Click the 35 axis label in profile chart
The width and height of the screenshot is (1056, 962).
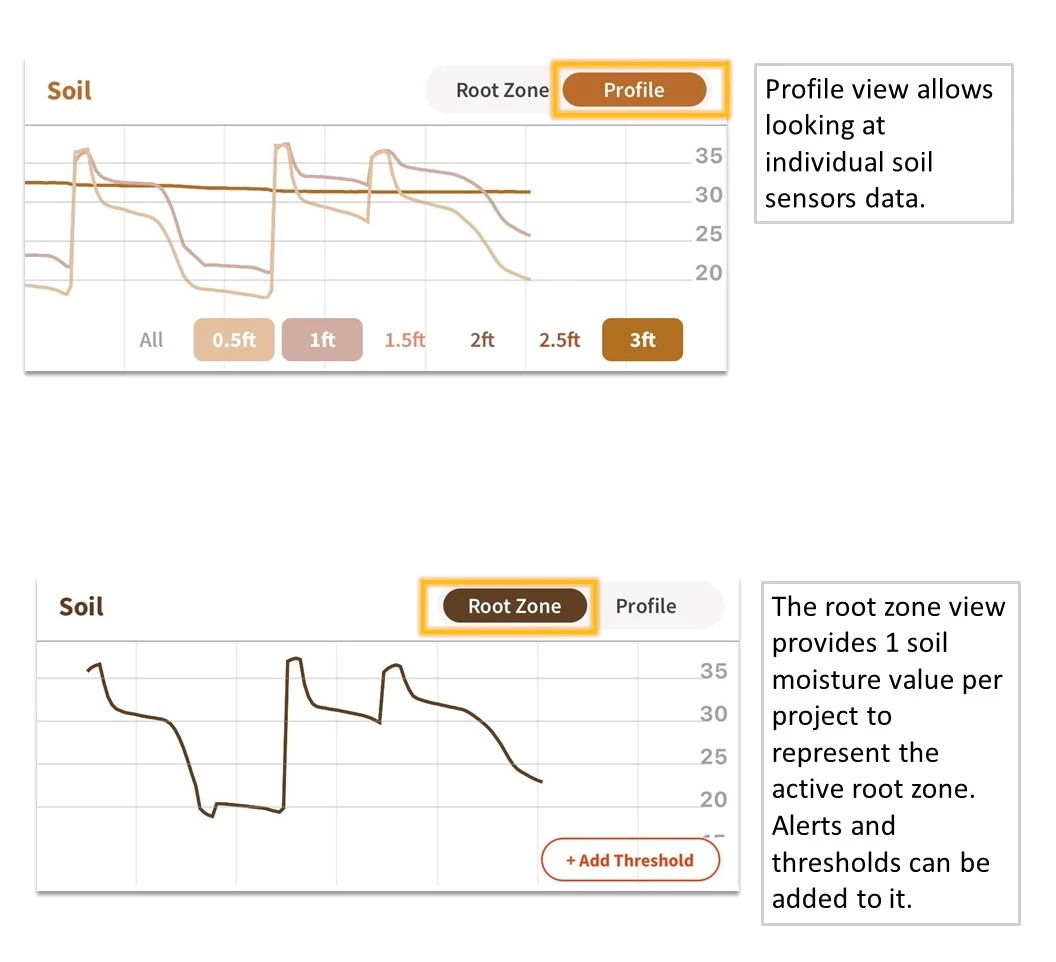(709, 156)
